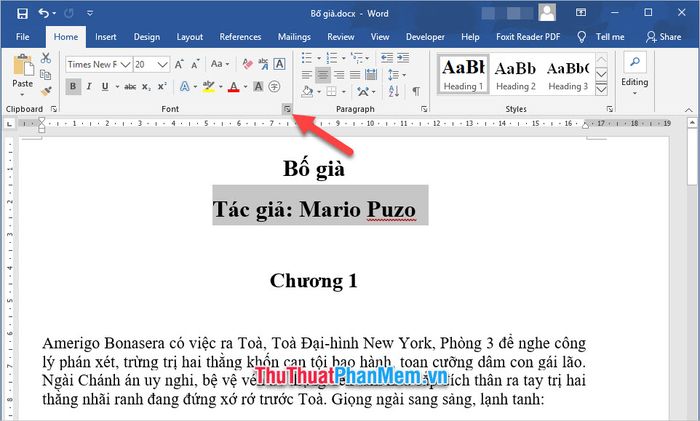Open the File menu
The image size is (700, 421).
click(22, 37)
